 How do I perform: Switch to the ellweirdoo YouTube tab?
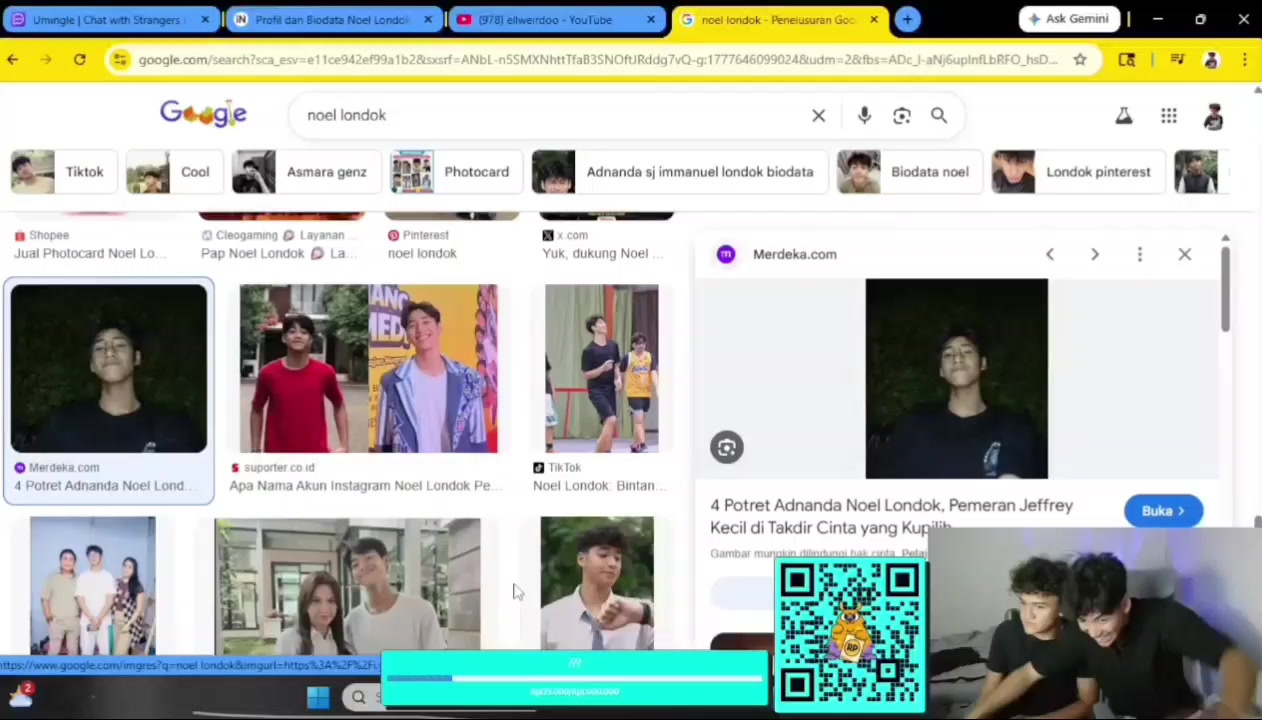[x=554, y=20]
